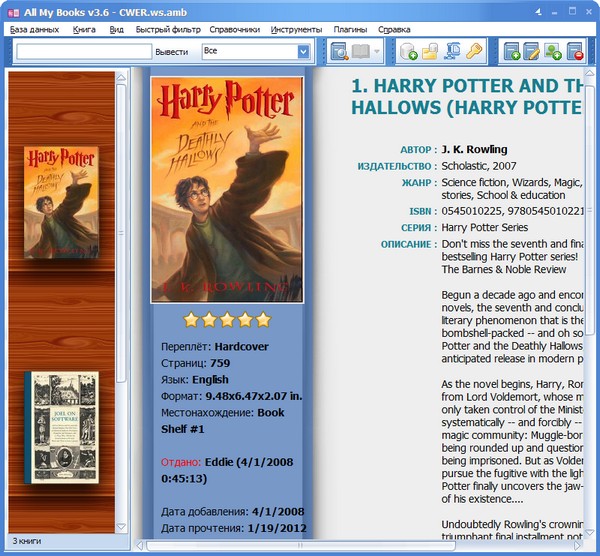Open the Плагины menu
This screenshot has height=556, width=600.
click(x=350, y=29)
